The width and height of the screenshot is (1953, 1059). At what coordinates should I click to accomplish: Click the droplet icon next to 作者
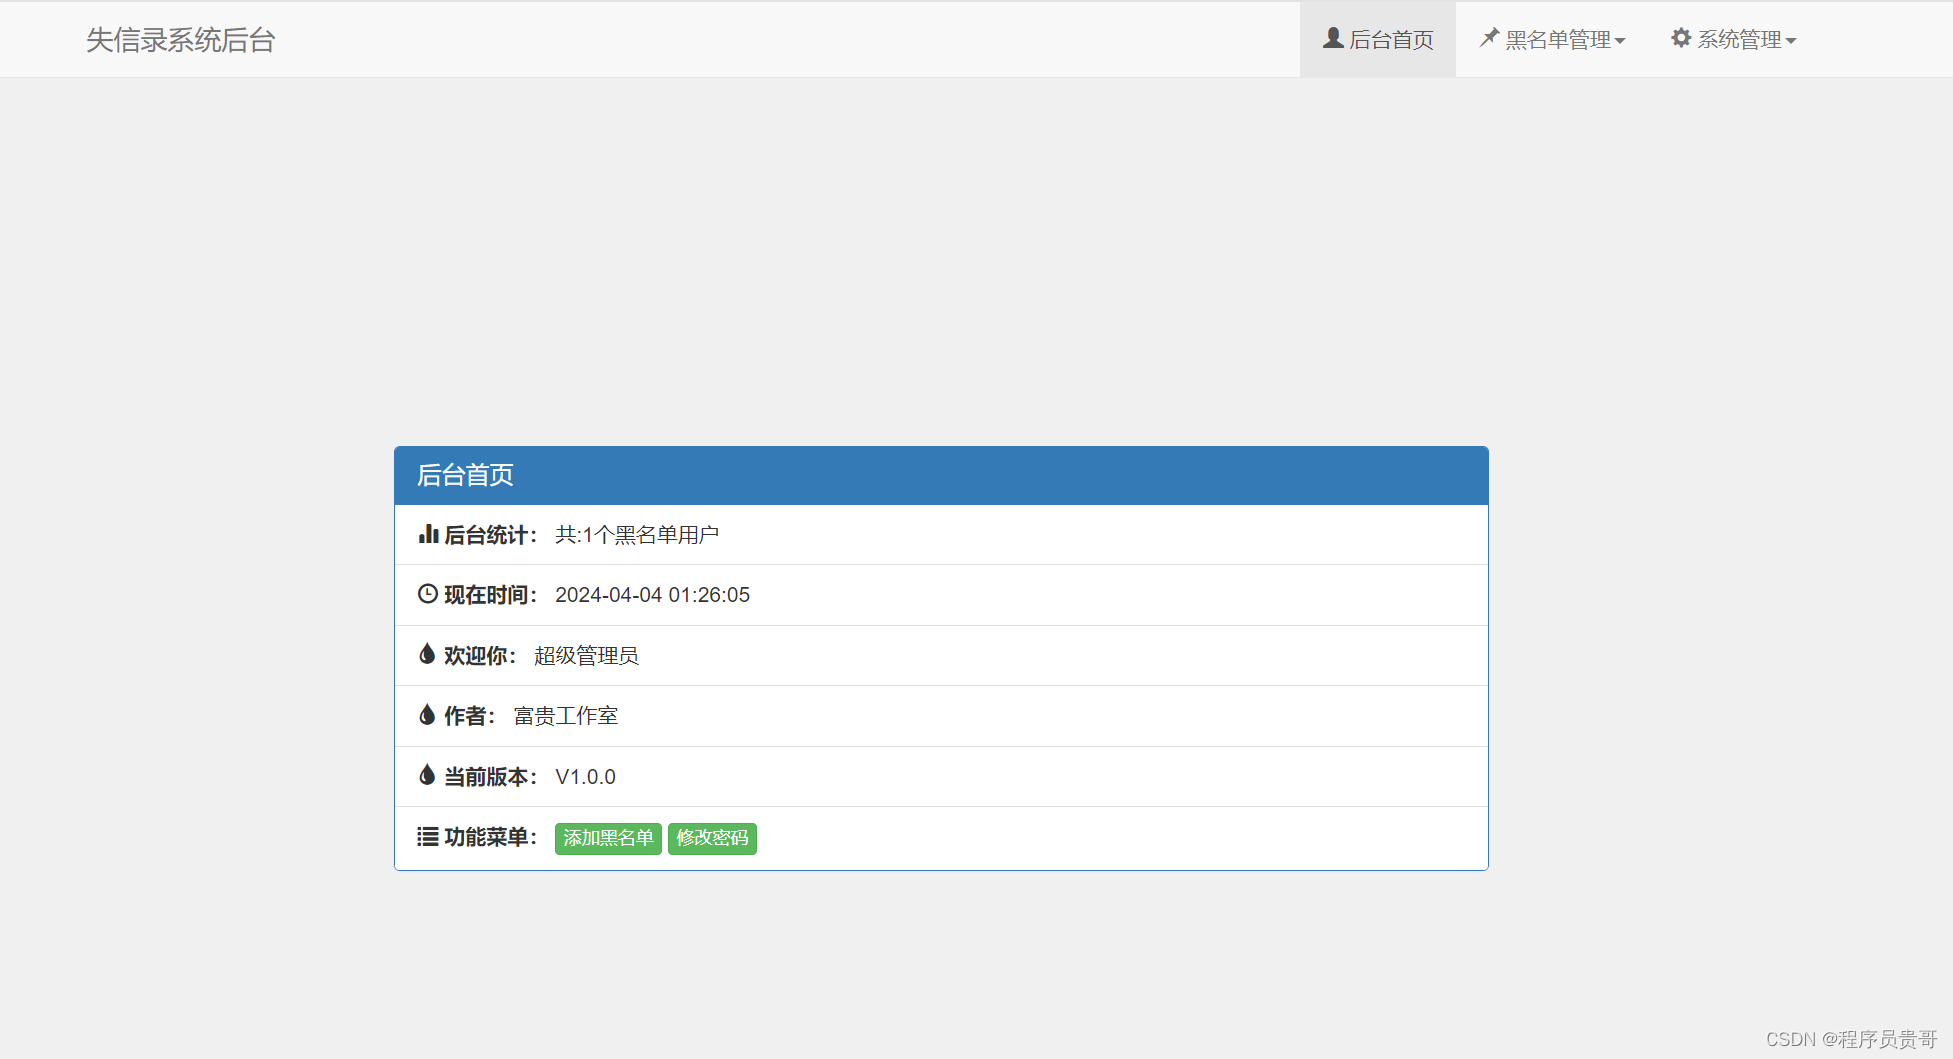(428, 715)
